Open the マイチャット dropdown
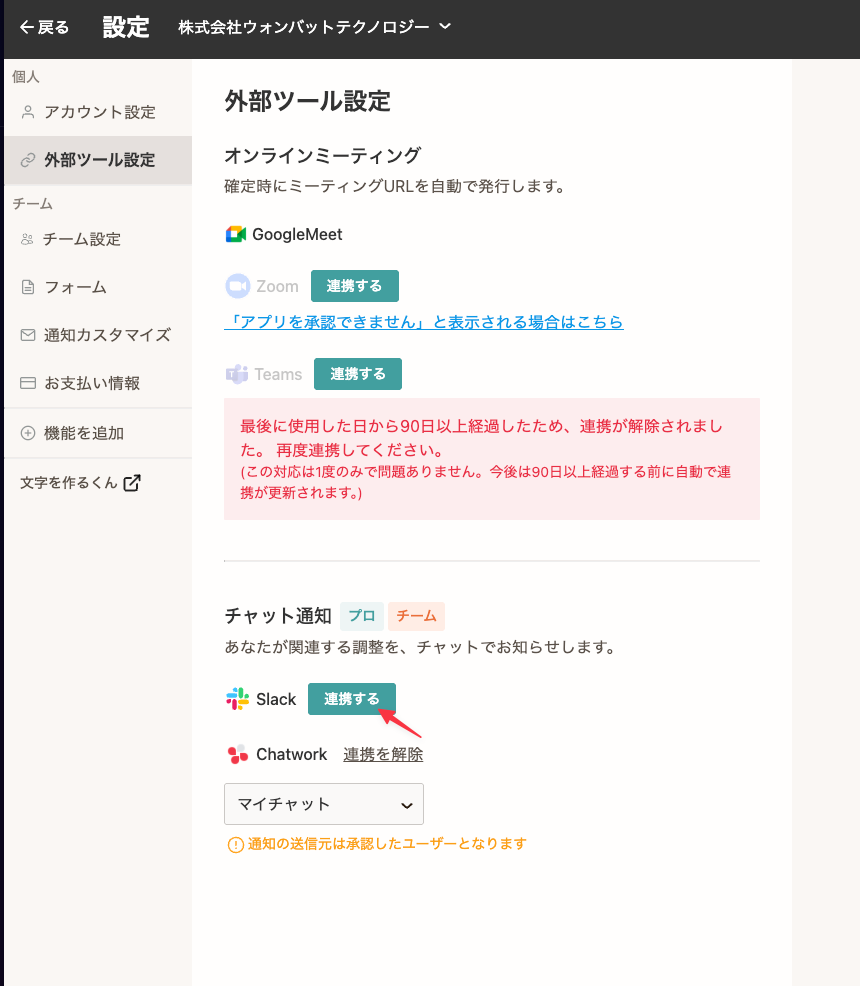Viewport: 860px width, 986px height. click(x=324, y=804)
